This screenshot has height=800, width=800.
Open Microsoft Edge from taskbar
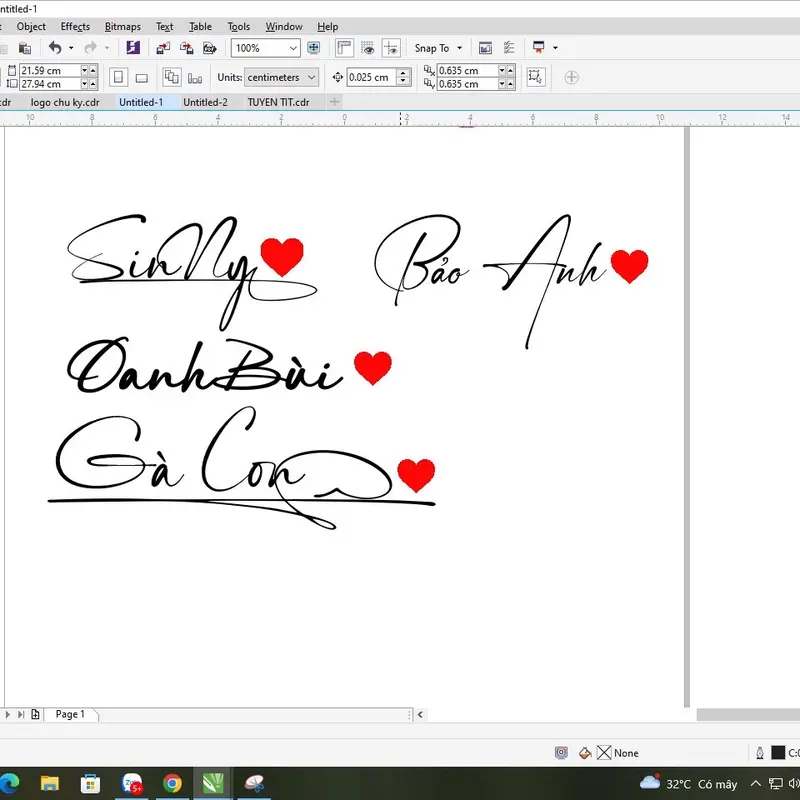pos(8,783)
